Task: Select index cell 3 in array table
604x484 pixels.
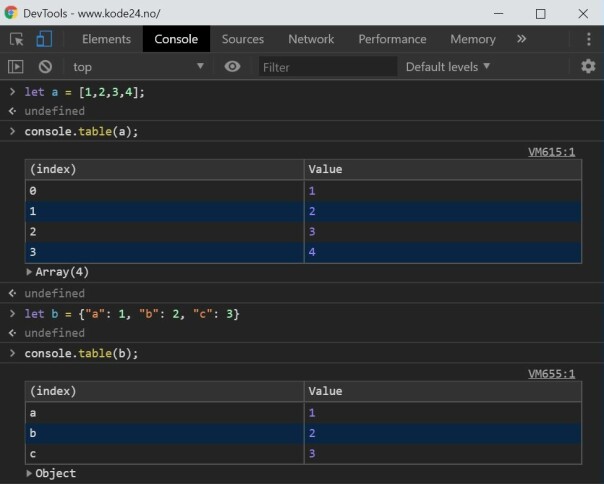Action: (164, 252)
